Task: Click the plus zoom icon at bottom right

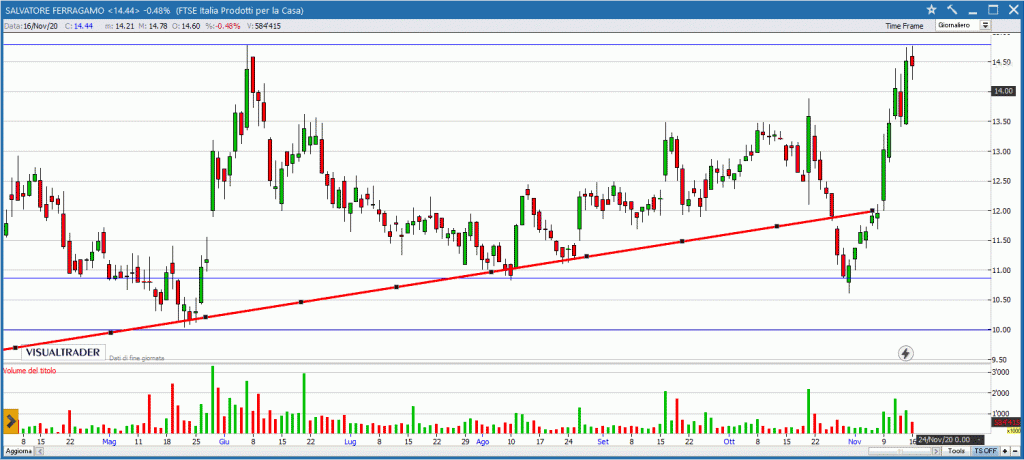Action: 1004,451
